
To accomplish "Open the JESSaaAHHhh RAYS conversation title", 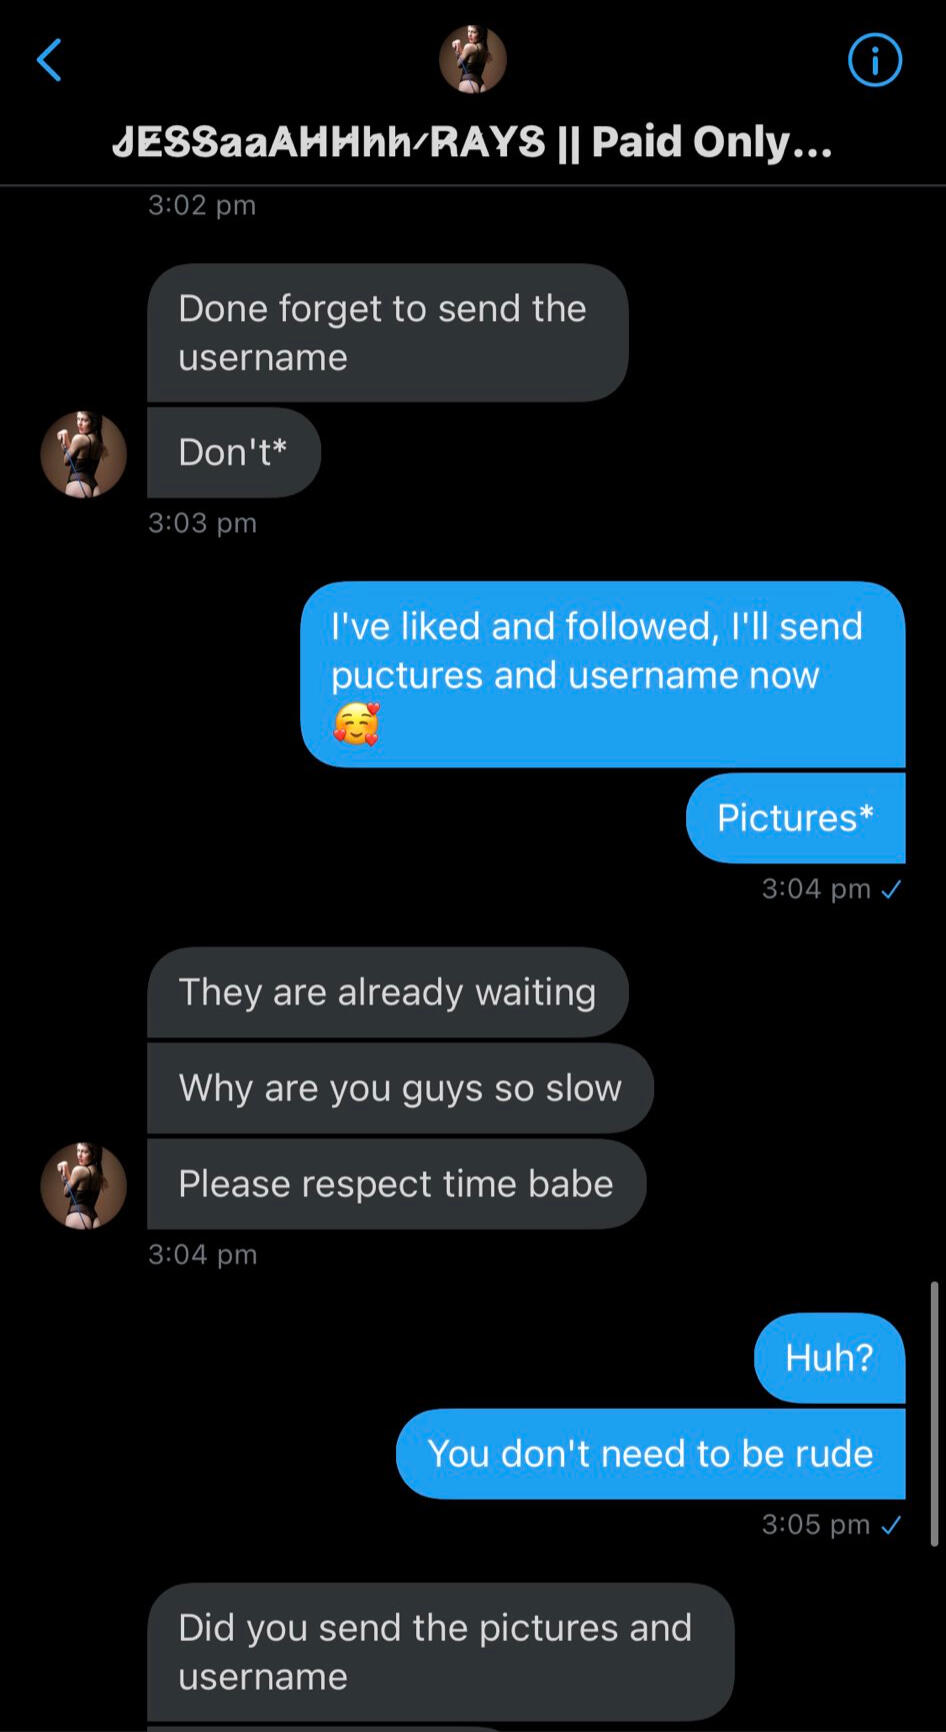I will point(472,142).
